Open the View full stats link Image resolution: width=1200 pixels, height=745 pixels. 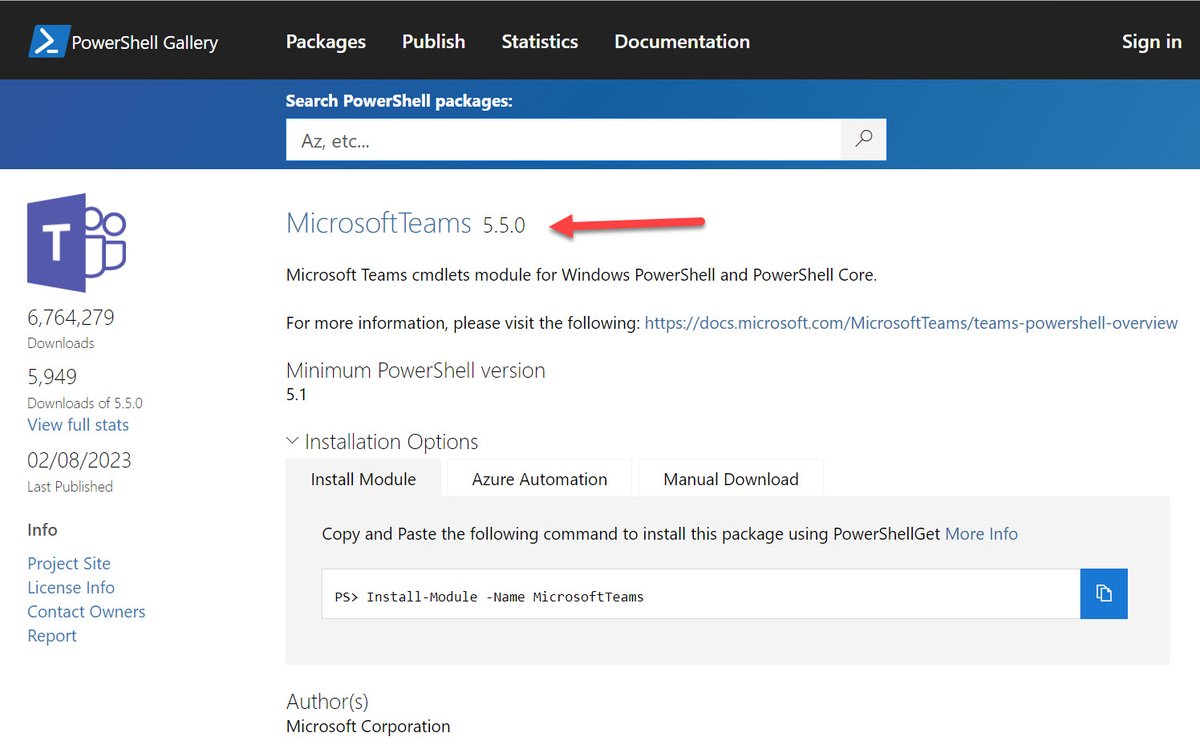(77, 424)
